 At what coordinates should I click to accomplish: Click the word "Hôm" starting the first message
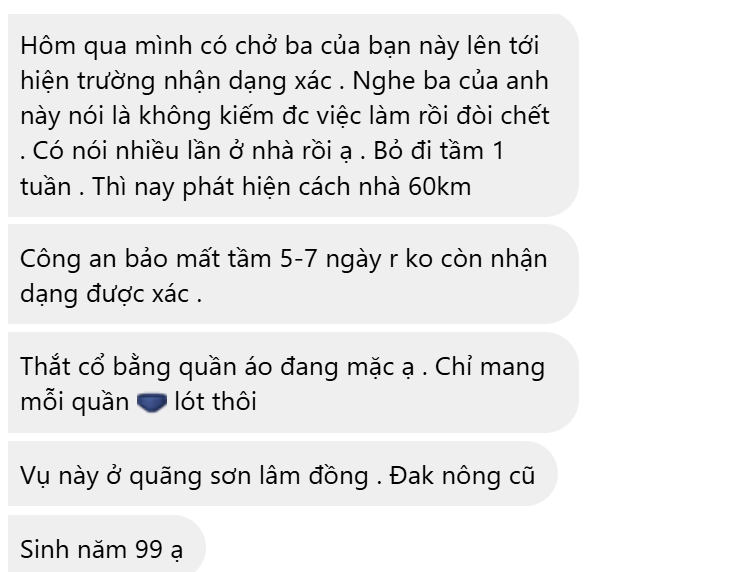coord(48,46)
